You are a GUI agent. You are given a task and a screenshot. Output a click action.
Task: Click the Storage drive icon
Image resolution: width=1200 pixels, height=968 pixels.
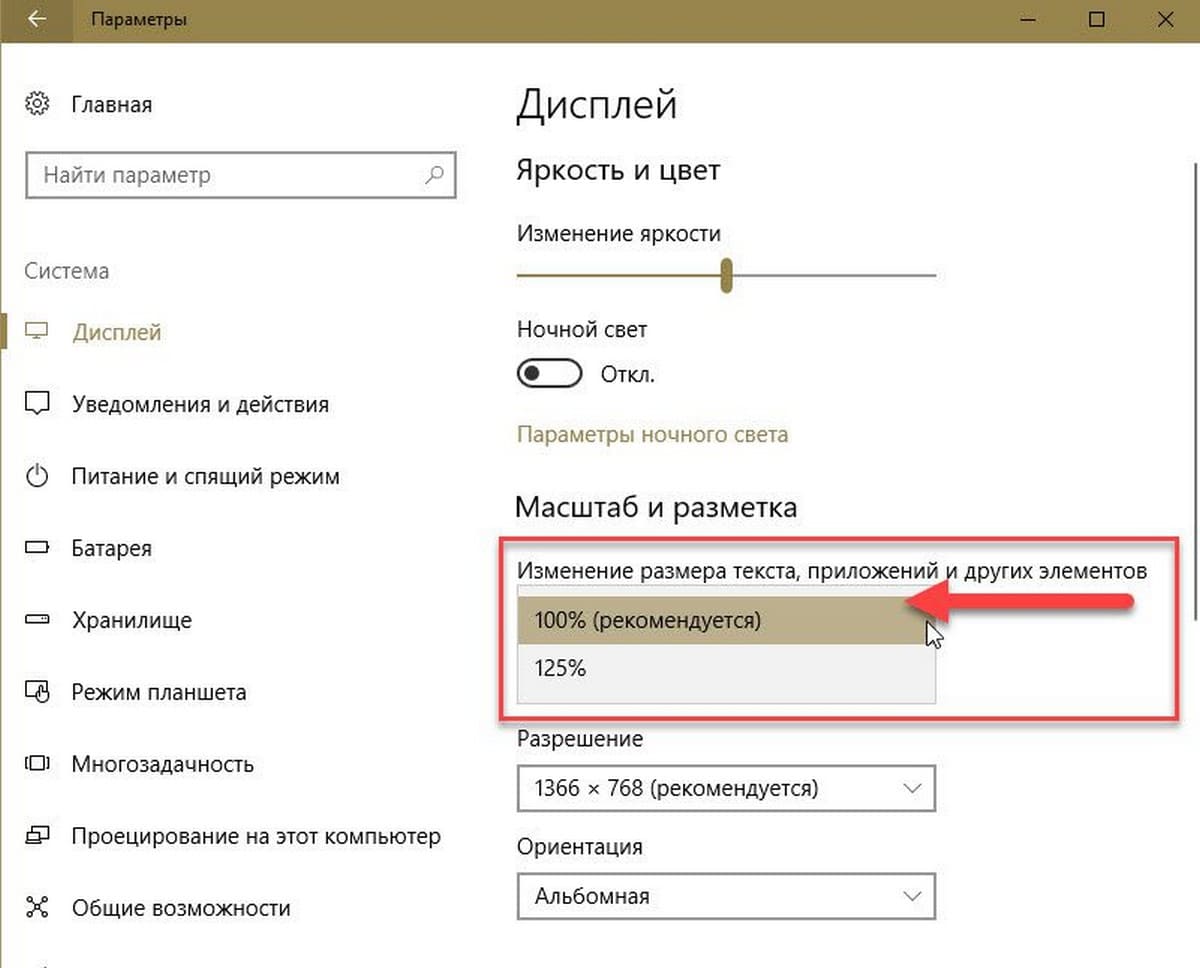[37, 620]
